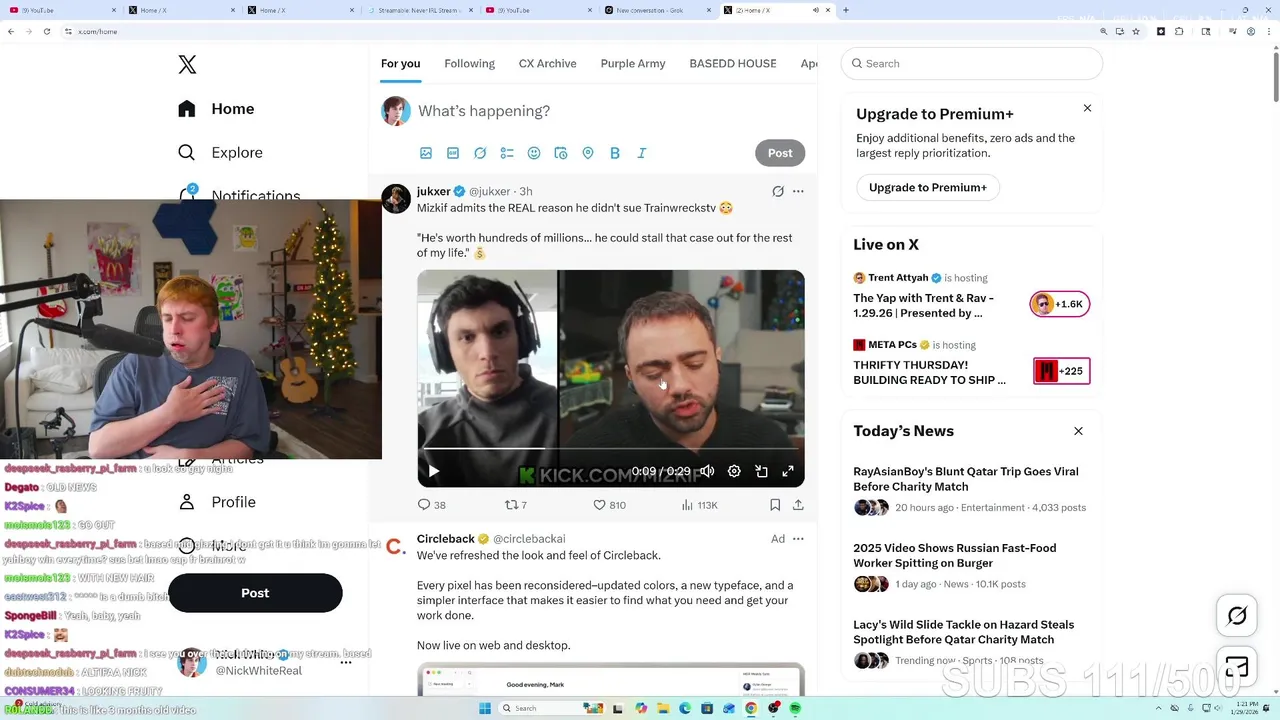This screenshot has height=720, width=1280.
Task: Click the Grok icon on jukxer's post
Action: pos(778,191)
